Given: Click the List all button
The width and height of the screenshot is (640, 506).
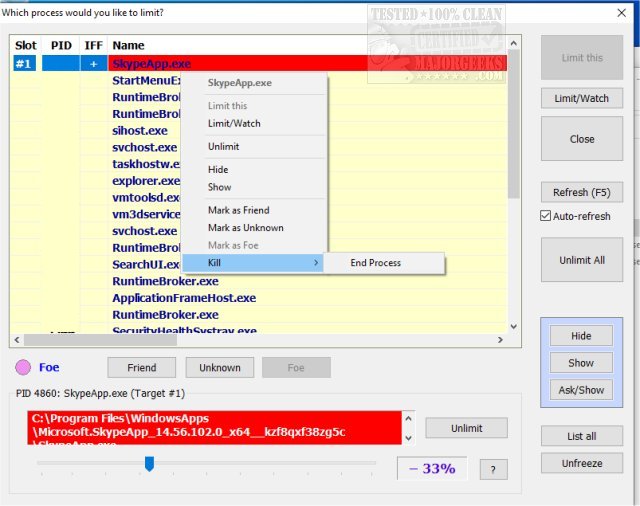Looking at the screenshot, I should (582, 436).
